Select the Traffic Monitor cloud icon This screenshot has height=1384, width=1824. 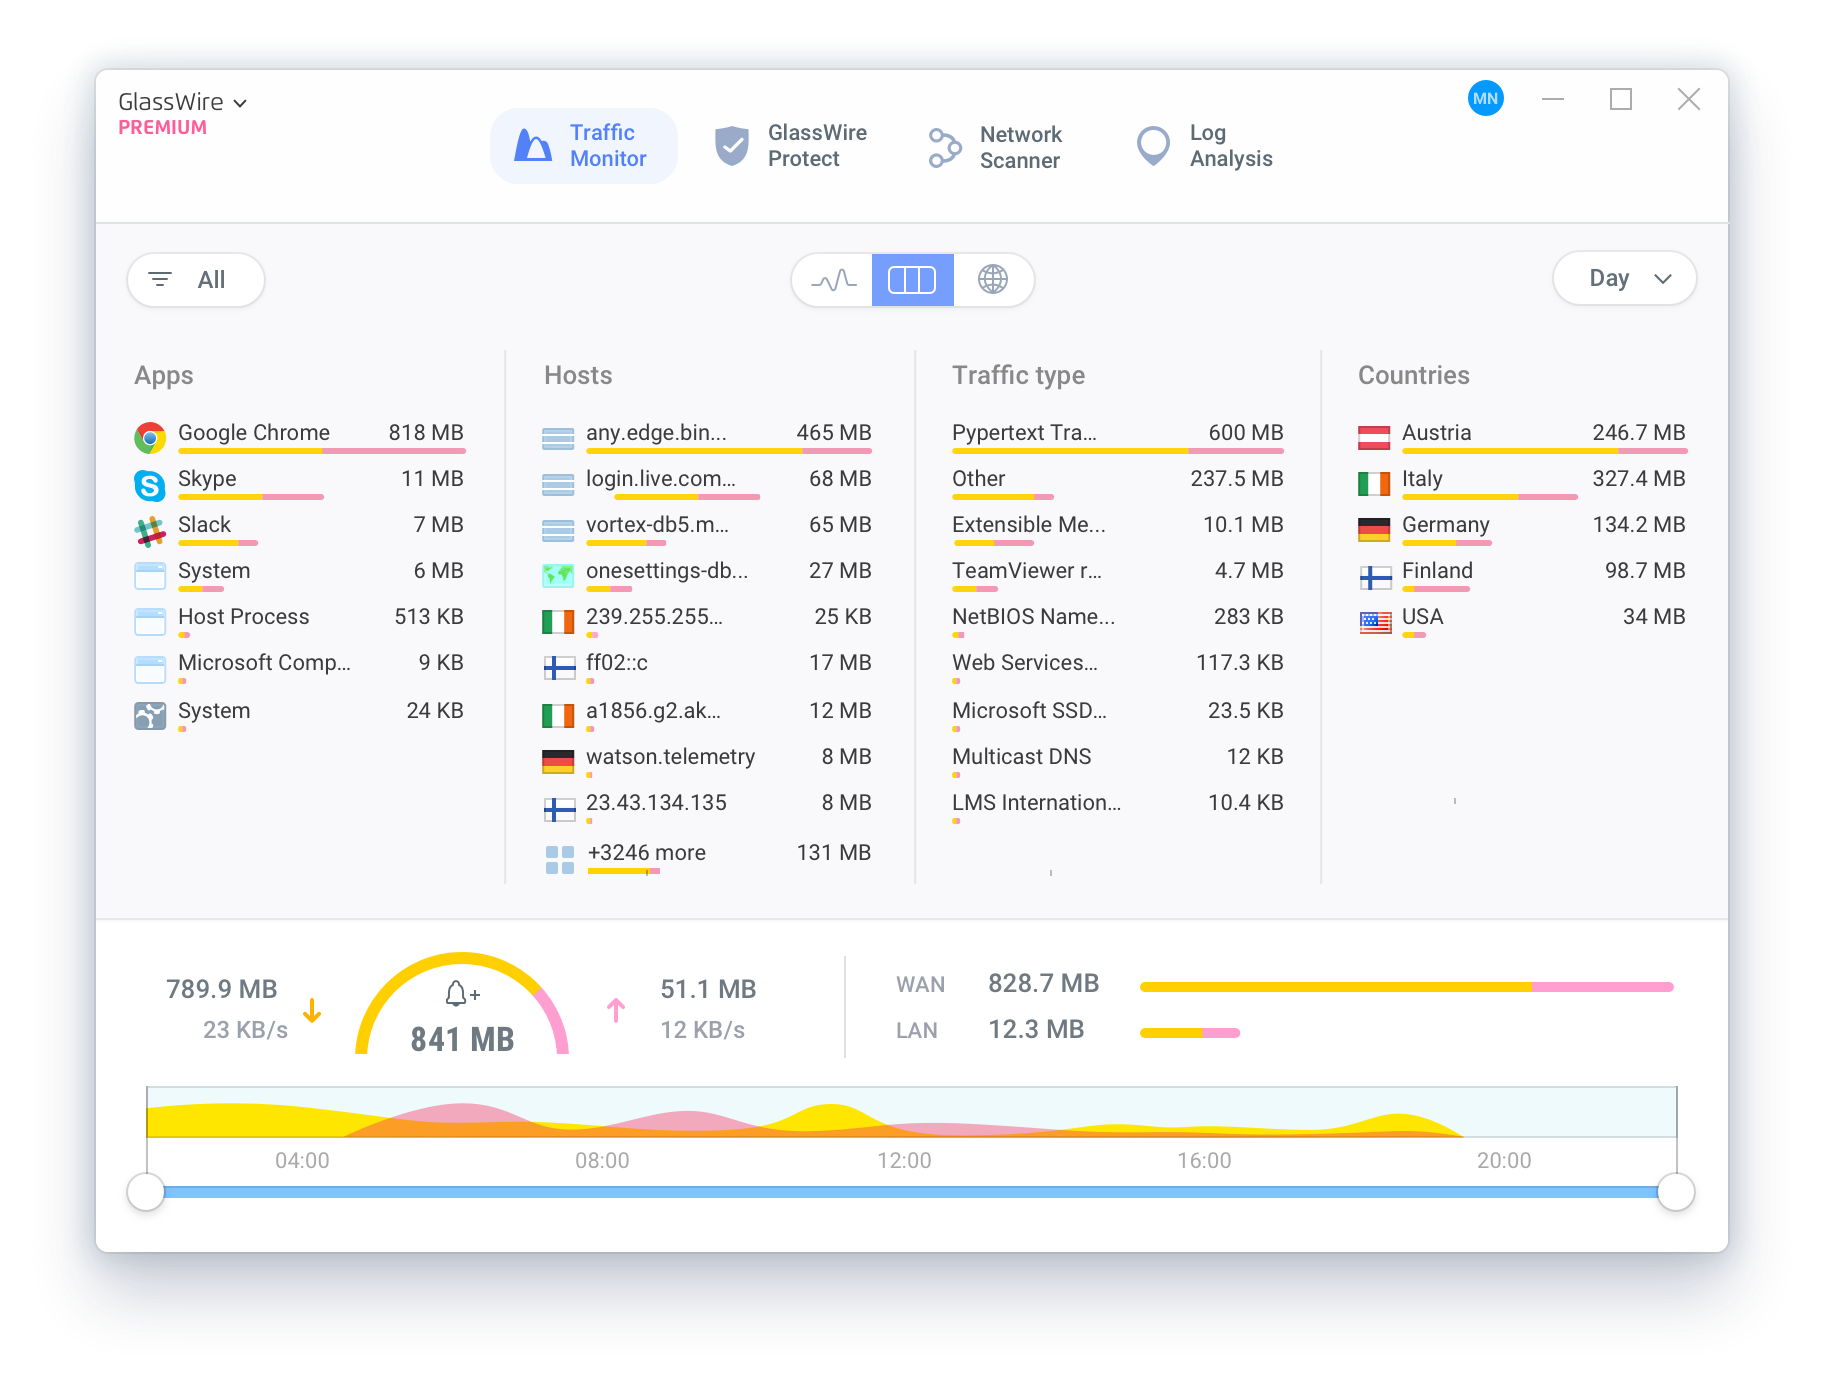[x=532, y=145]
